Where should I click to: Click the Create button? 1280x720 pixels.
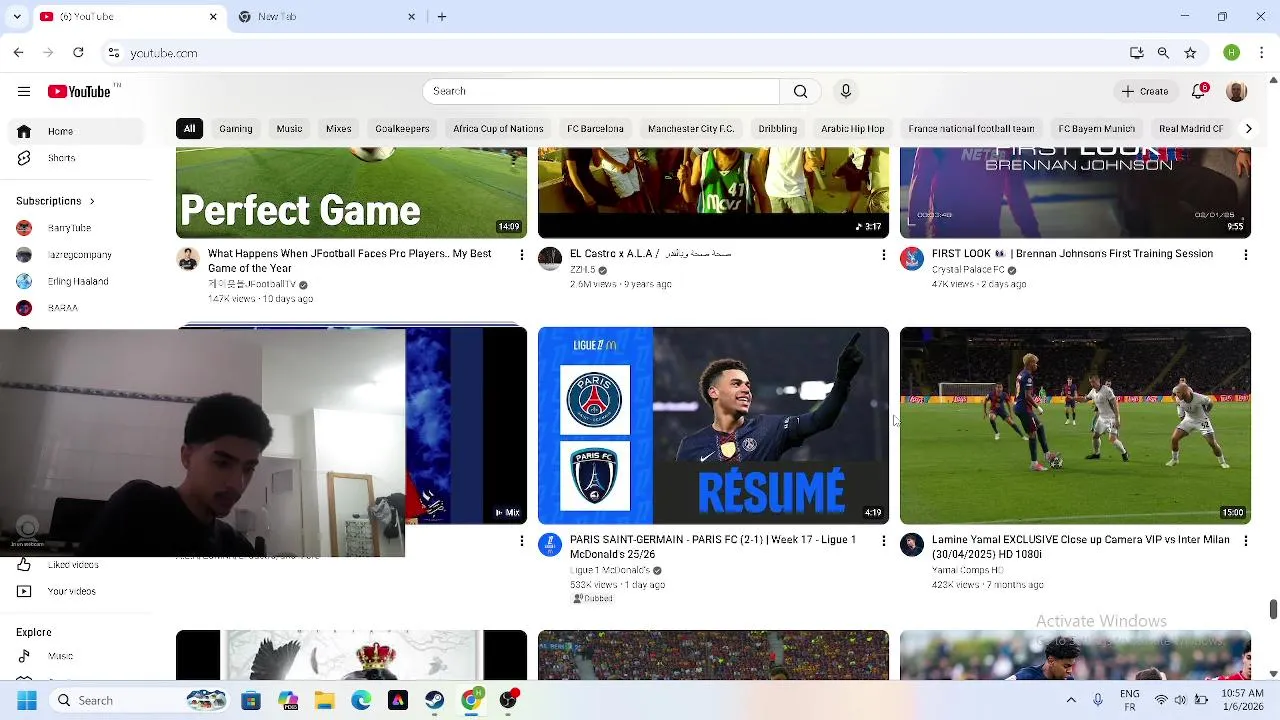[x=1144, y=91]
